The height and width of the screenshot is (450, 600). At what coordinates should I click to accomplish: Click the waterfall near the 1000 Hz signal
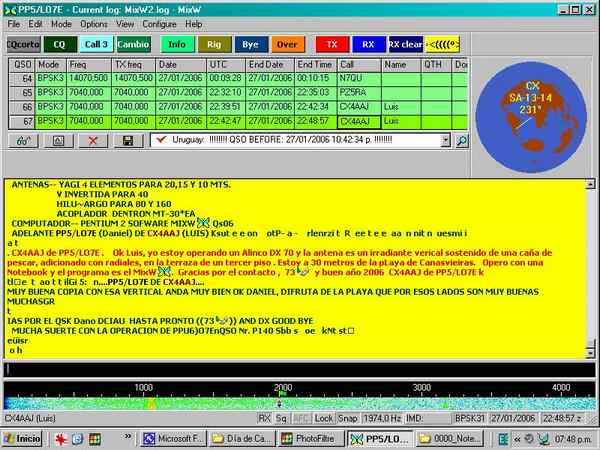pos(151,404)
